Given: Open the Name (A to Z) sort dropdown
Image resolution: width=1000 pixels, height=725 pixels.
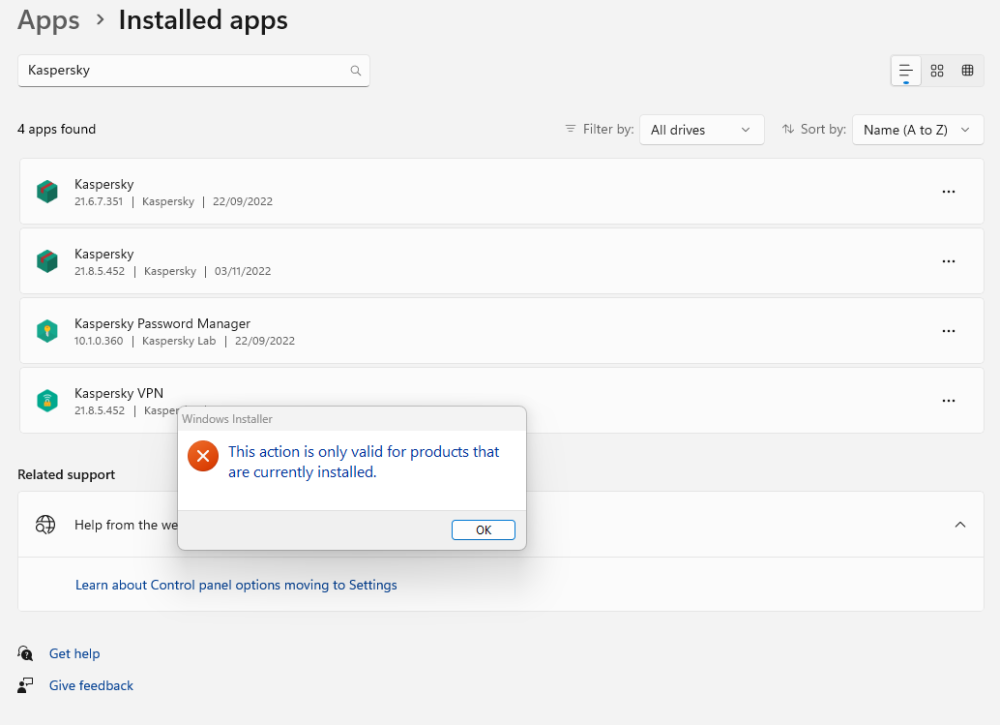Looking at the screenshot, I should [917, 129].
